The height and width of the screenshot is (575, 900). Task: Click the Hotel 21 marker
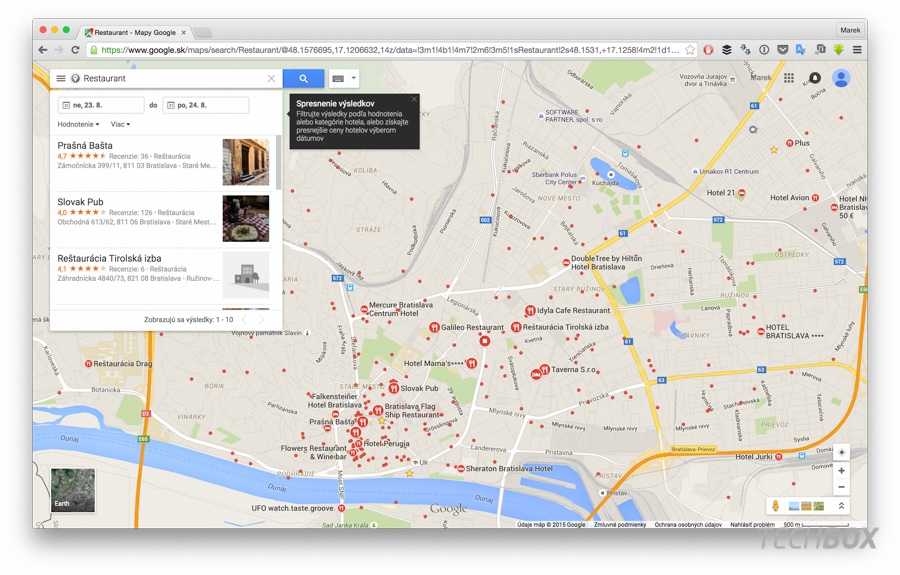742,193
